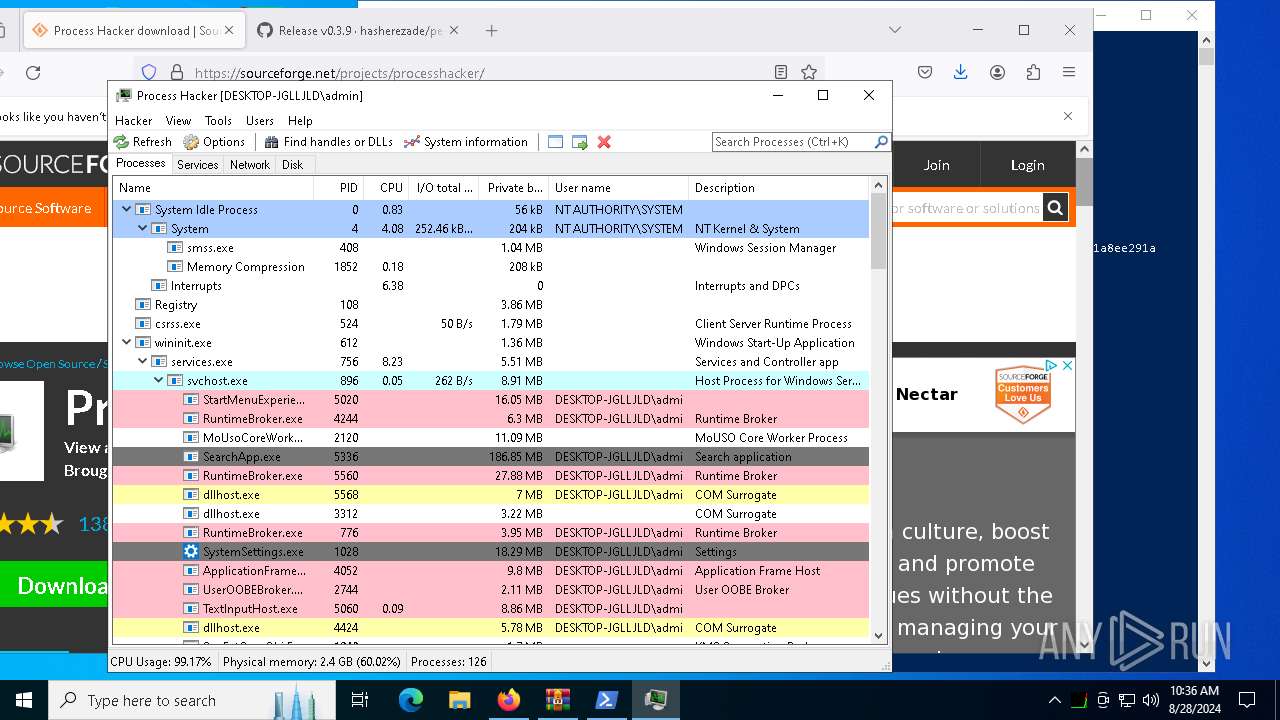
Task: Click the Interrupts row icon
Action: click(159, 285)
